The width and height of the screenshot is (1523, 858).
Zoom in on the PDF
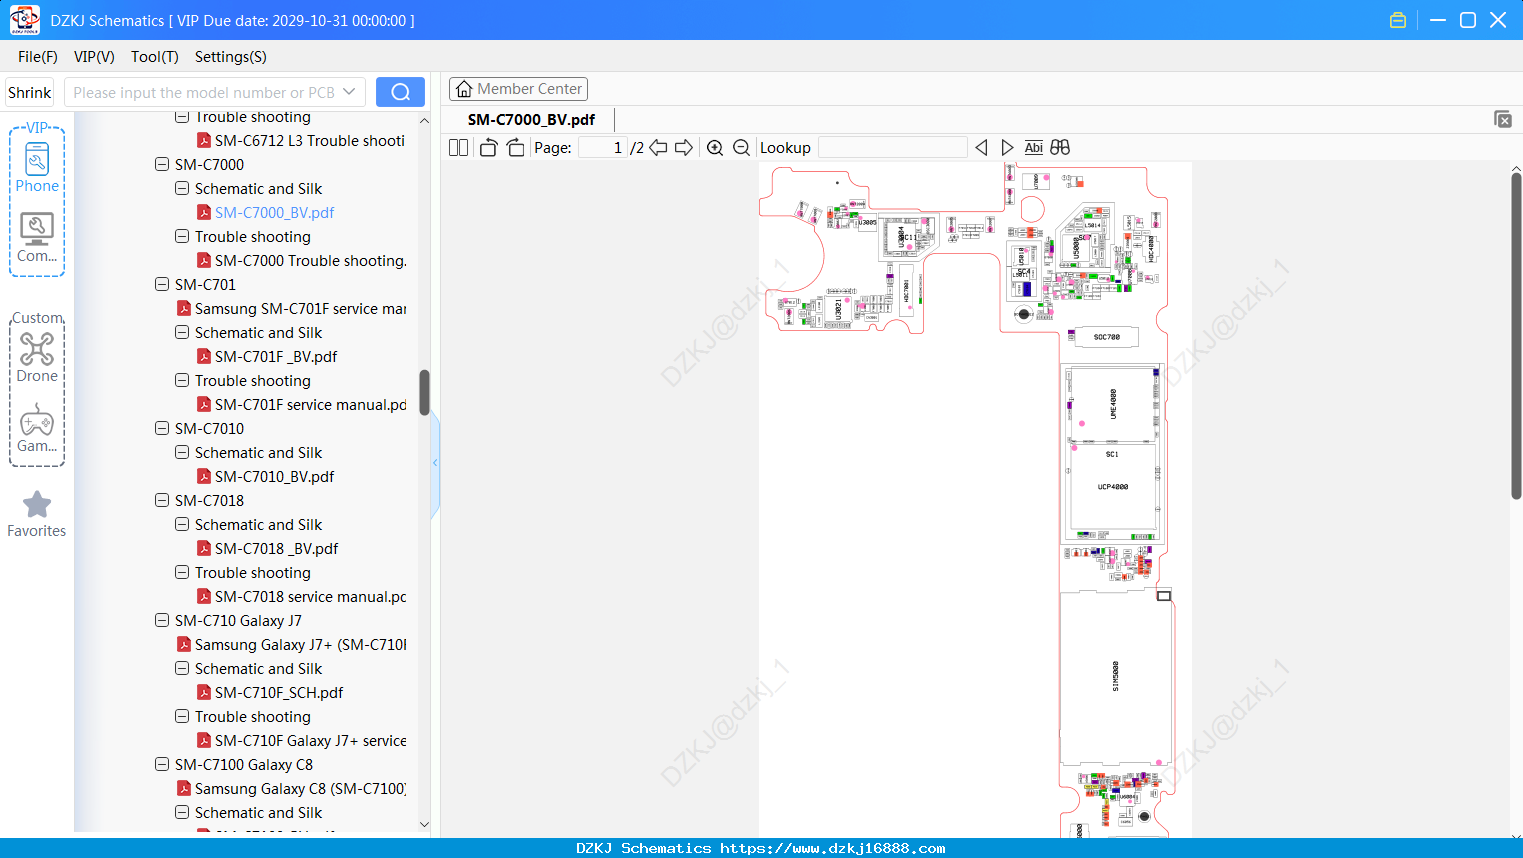pos(715,148)
